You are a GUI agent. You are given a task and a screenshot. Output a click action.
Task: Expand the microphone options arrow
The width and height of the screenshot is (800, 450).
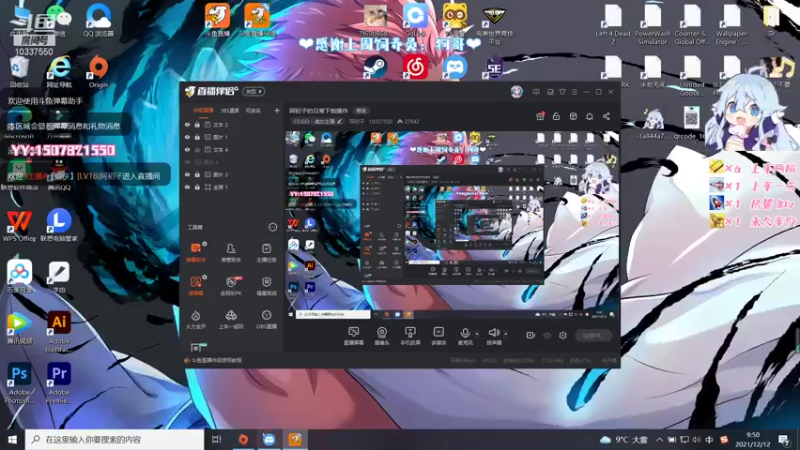[477, 334]
